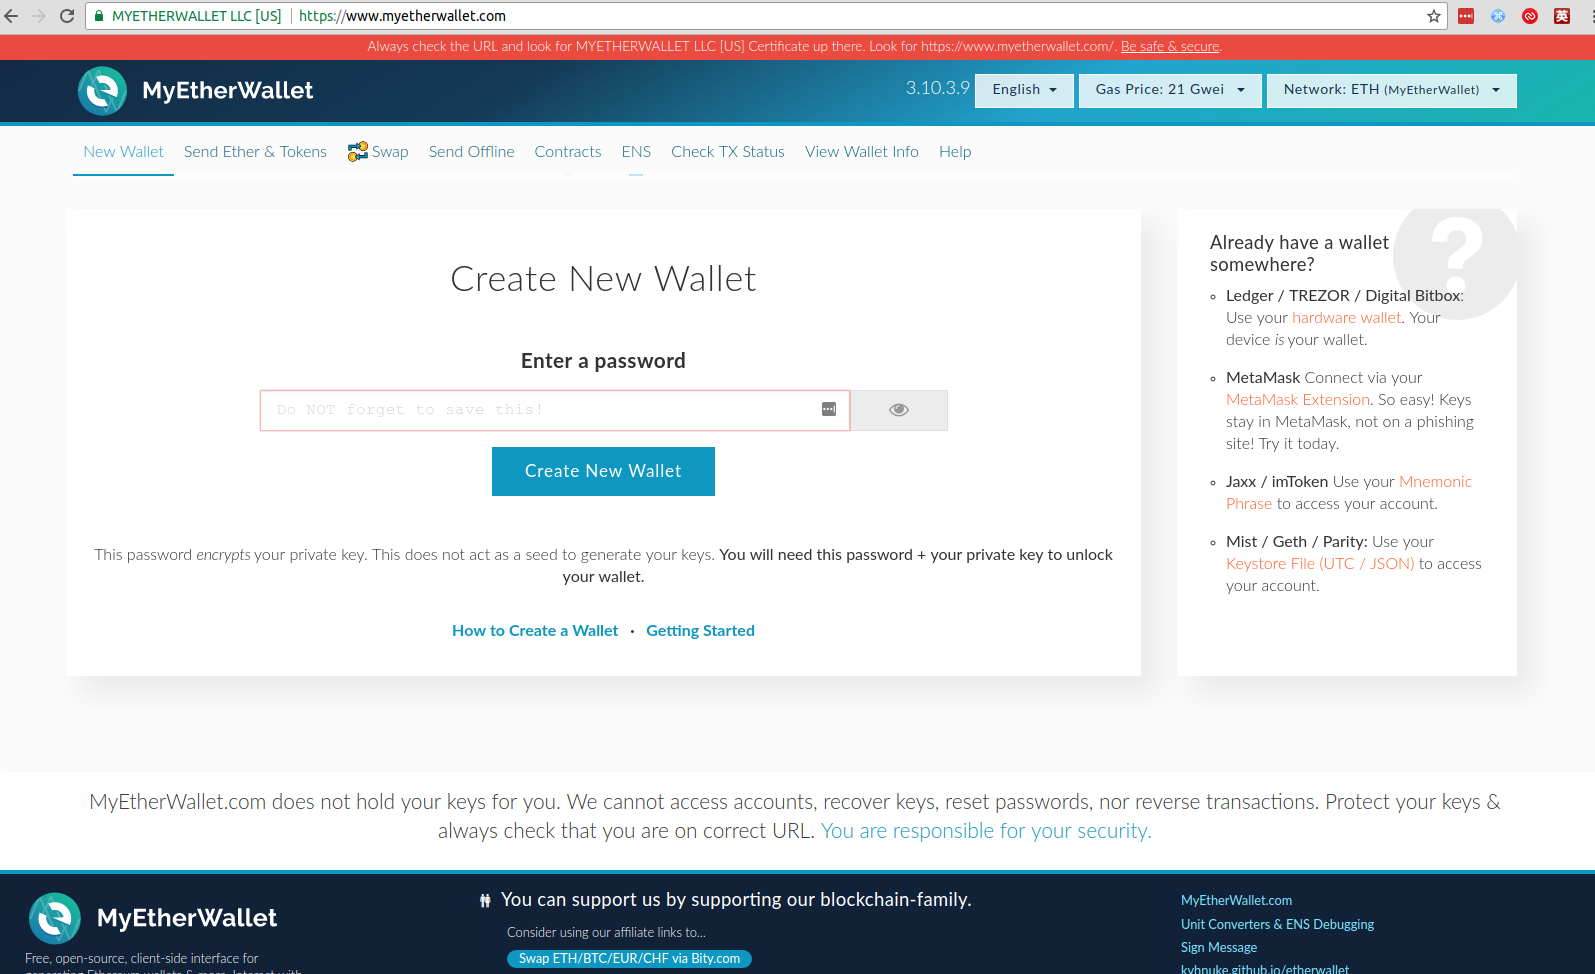Click the footer MyEtherWallet logo
This screenshot has height=974, width=1595.
[x=152, y=918]
